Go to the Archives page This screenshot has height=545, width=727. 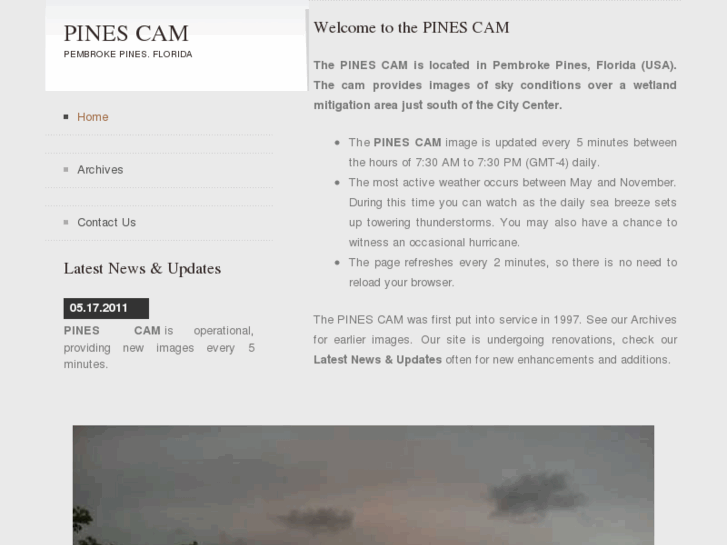click(100, 170)
